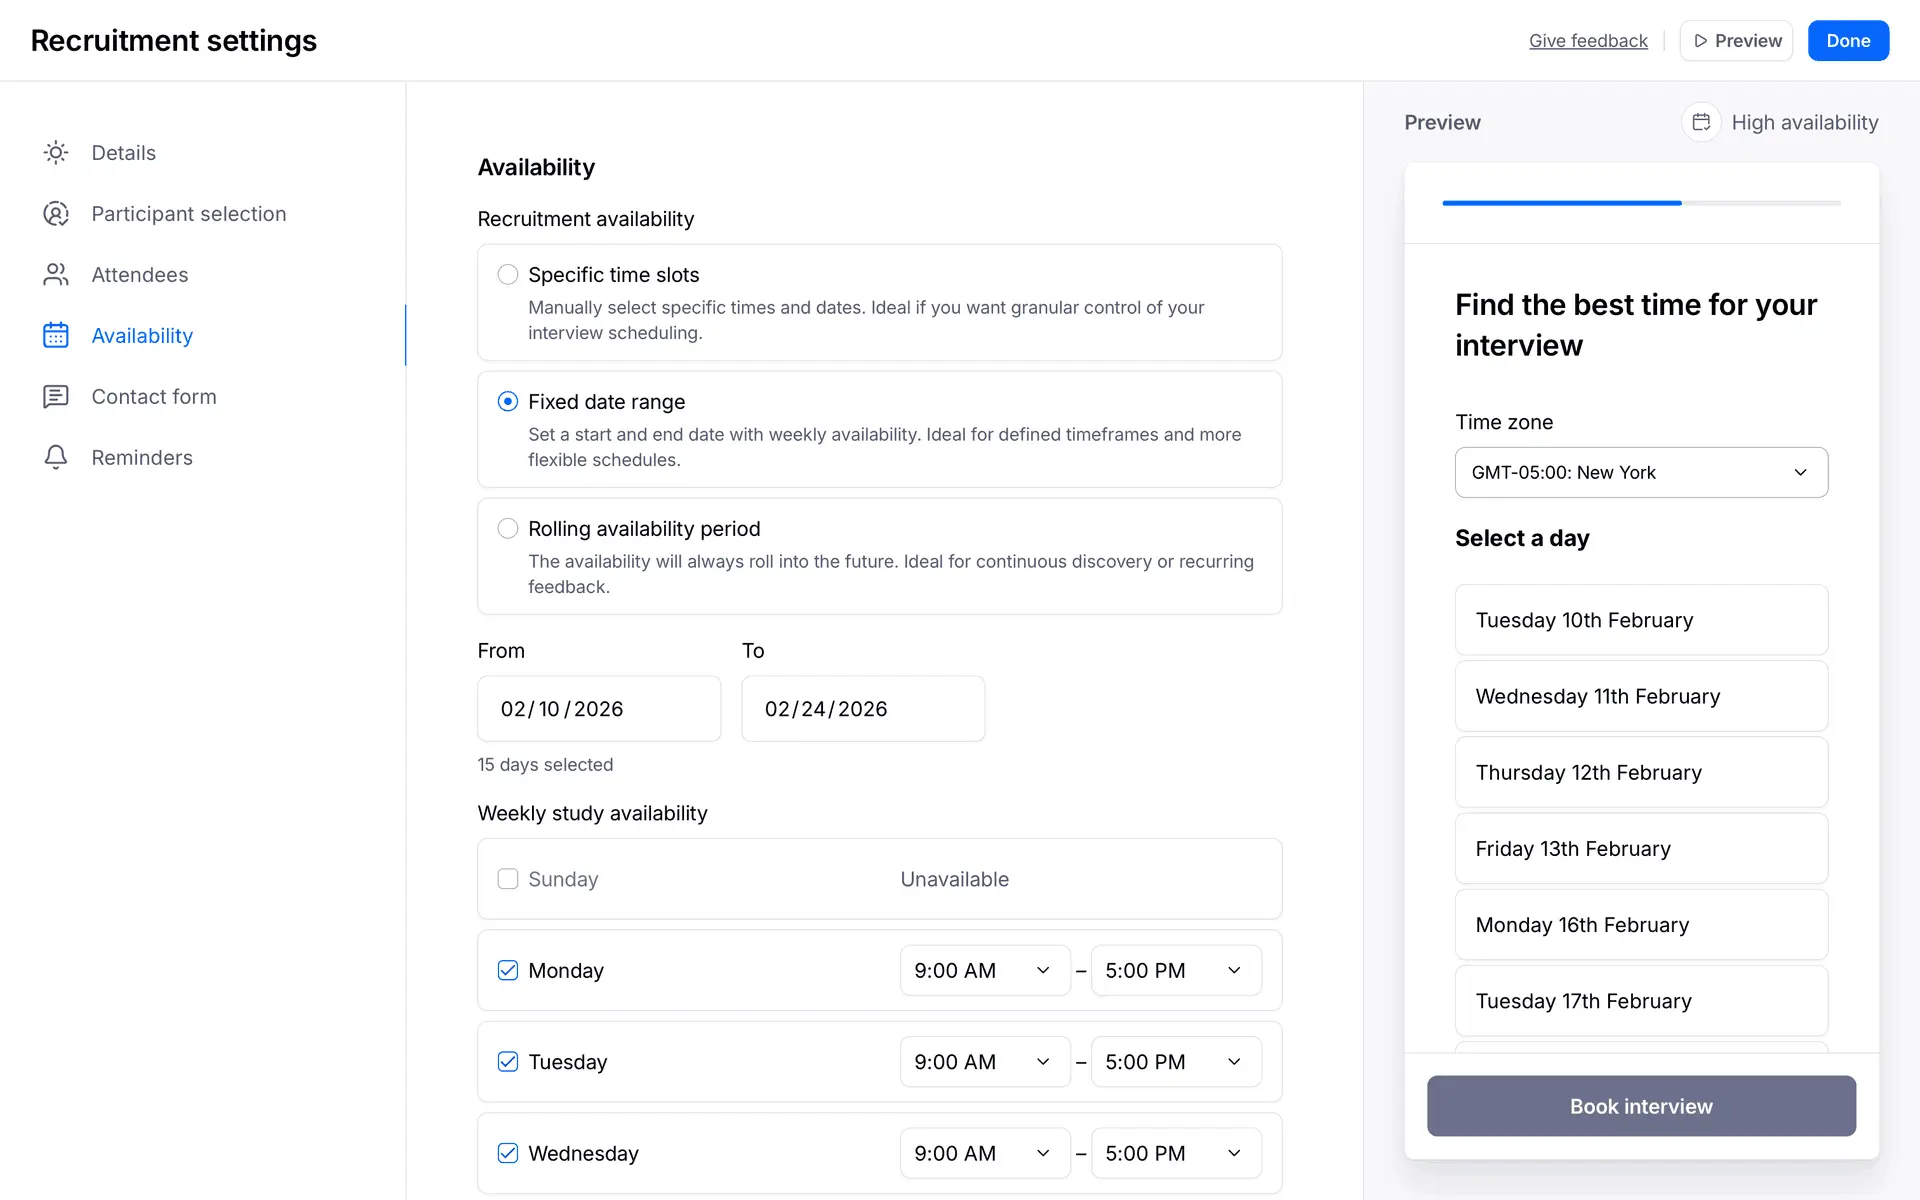The height and width of the screenshot is (1200, 1920).
Task: Click the play icon in the Preview button
Action: (1700, 41)
